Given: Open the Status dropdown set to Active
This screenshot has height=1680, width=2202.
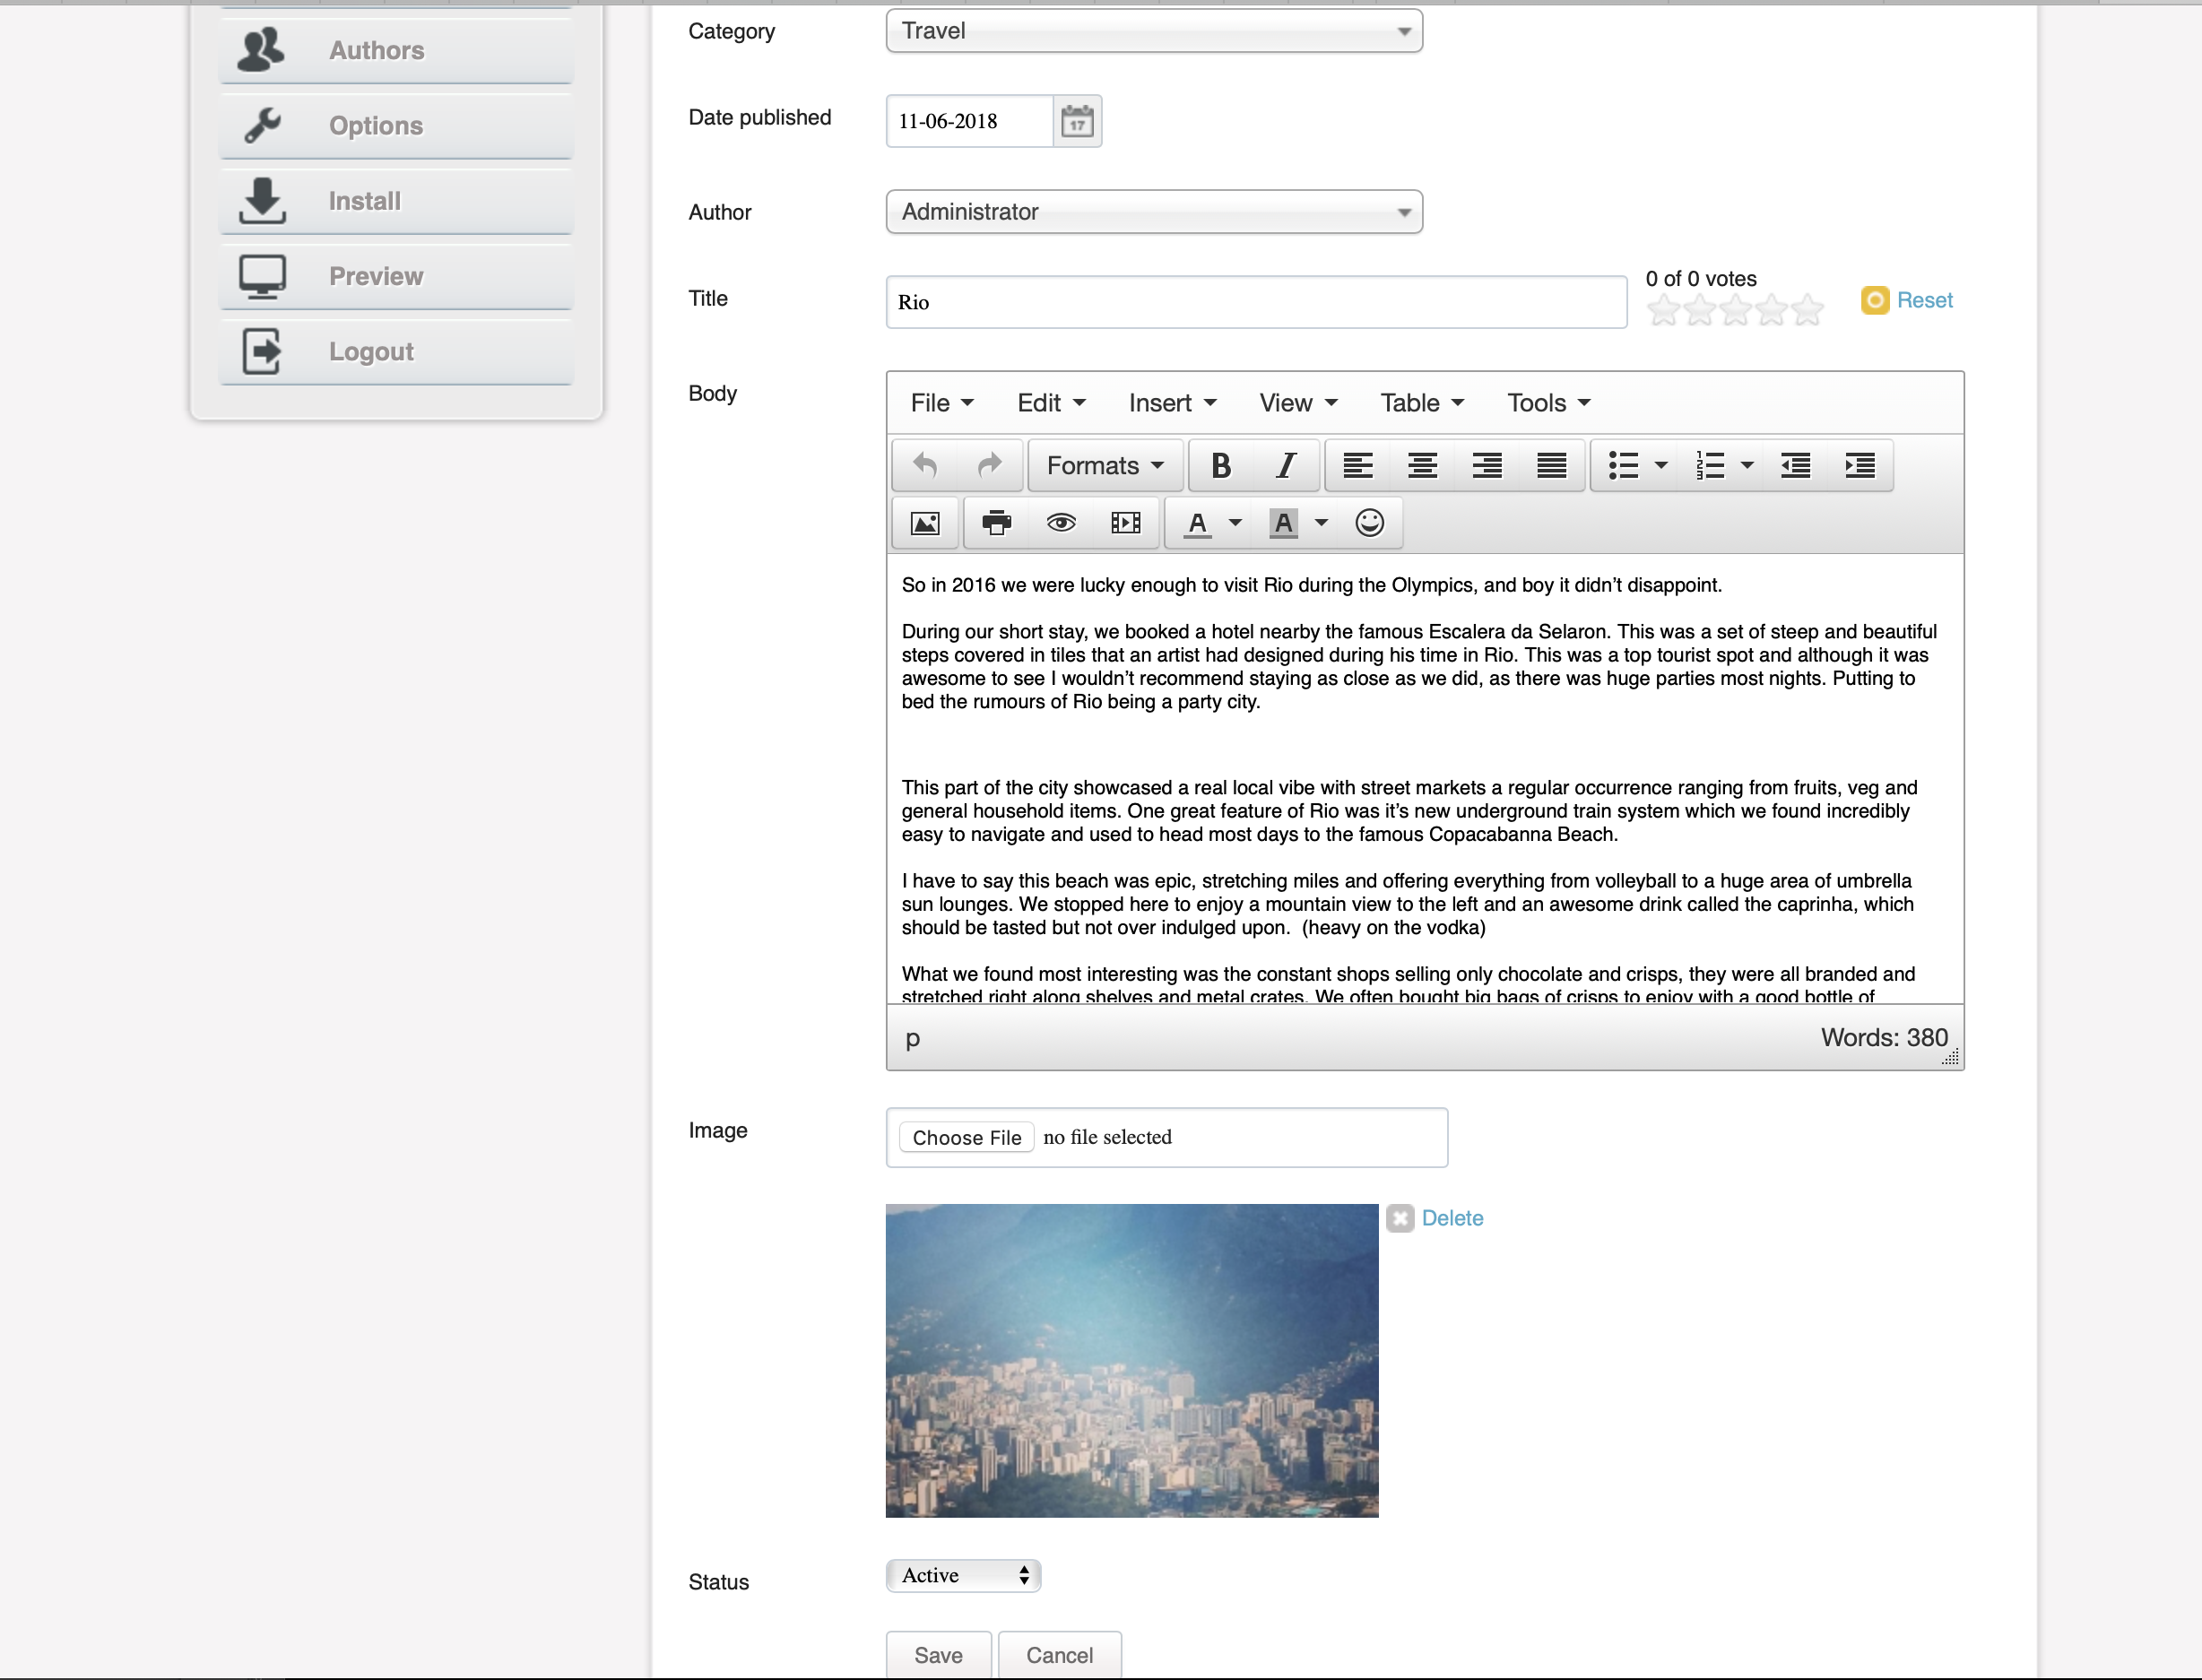Looking at the screenshot, I should coord(963,1575).
